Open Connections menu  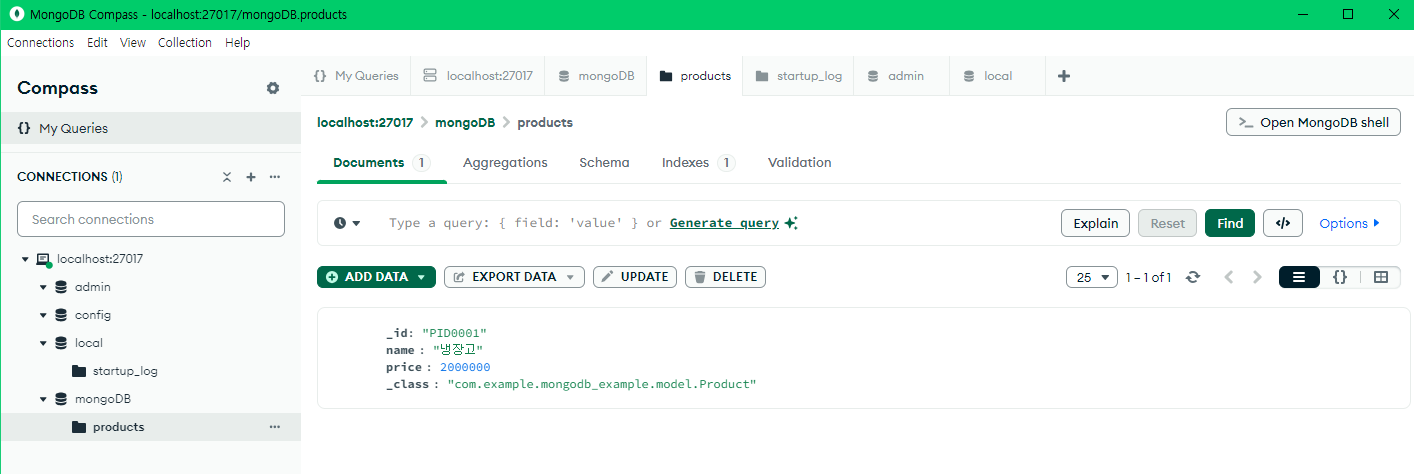[x=41, y=43]
